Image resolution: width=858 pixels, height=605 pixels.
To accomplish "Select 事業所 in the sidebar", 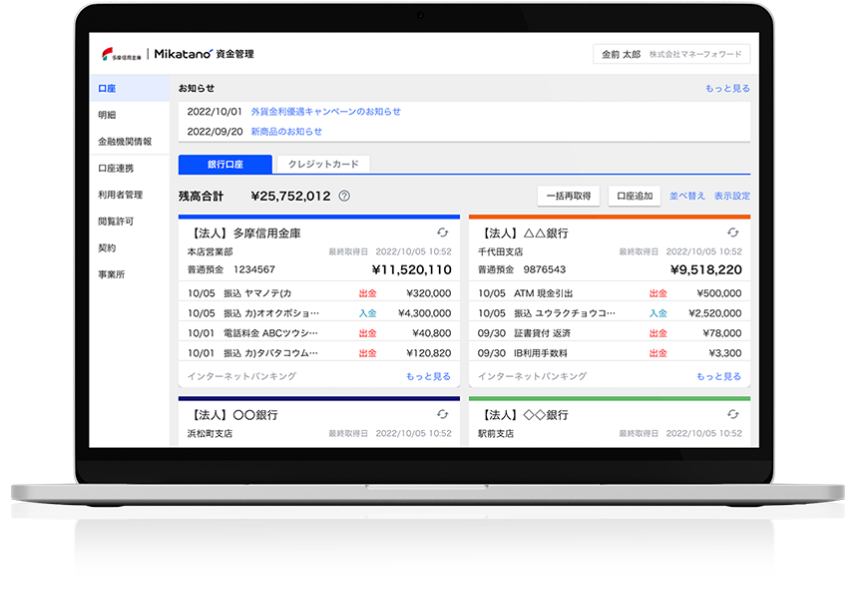I will (130, 275).
